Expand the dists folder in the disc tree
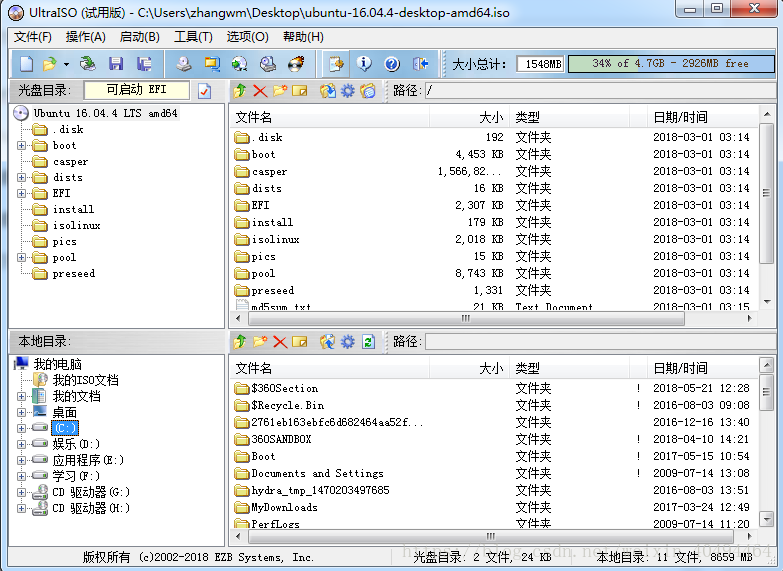This screenshot has width=783, height=571. coord(21,177)
